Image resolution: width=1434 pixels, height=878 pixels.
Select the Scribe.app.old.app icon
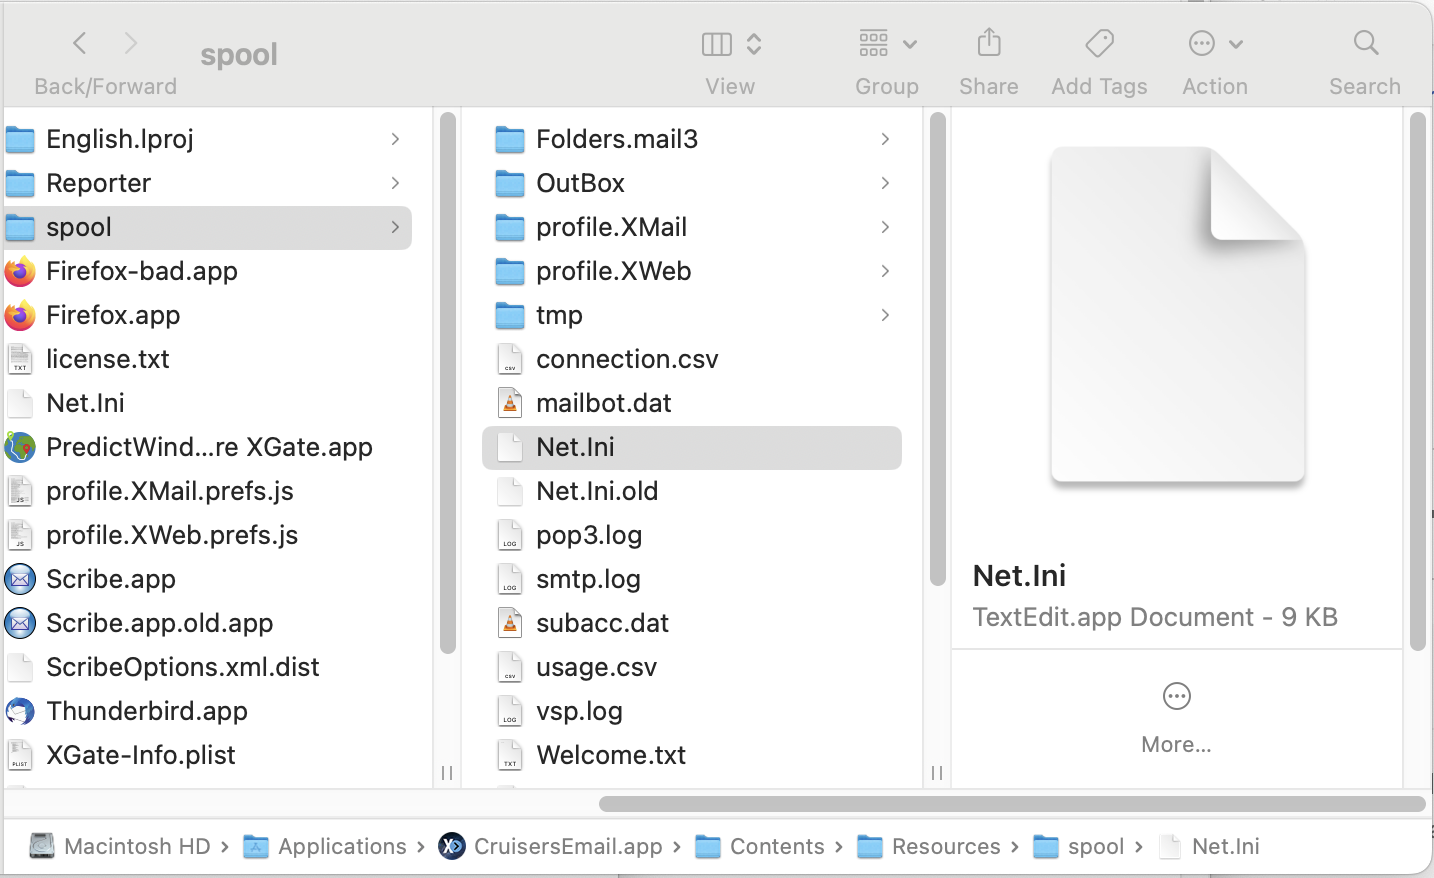tap(20, 623)
